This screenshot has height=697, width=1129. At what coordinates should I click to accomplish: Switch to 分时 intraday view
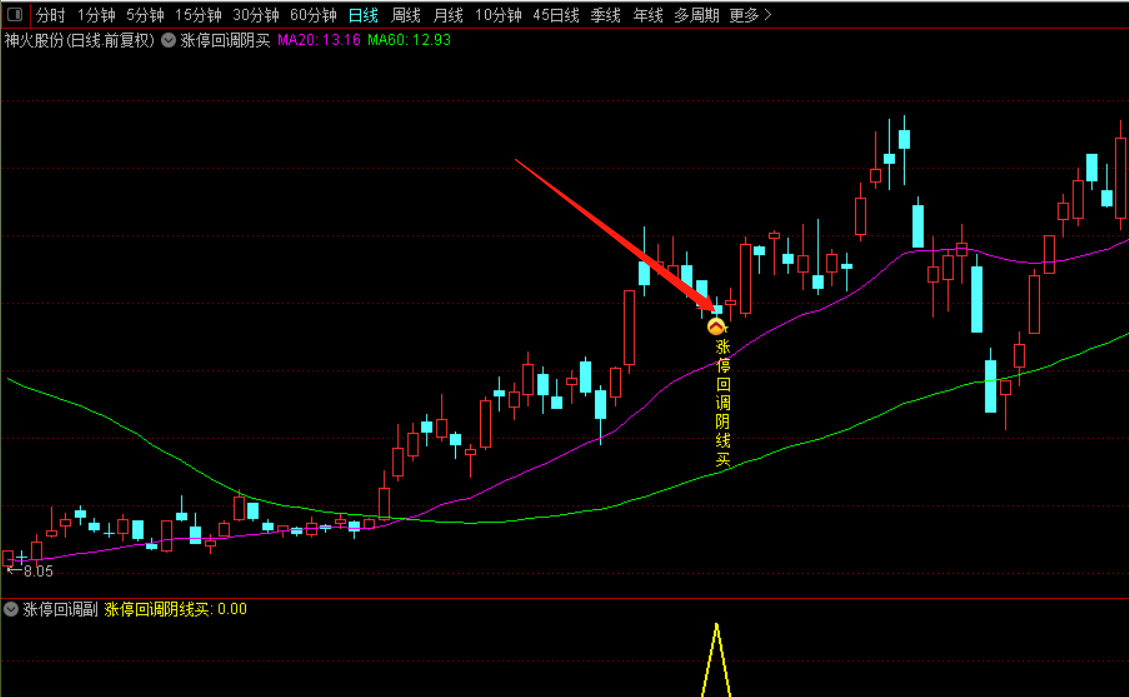(50, 15)
